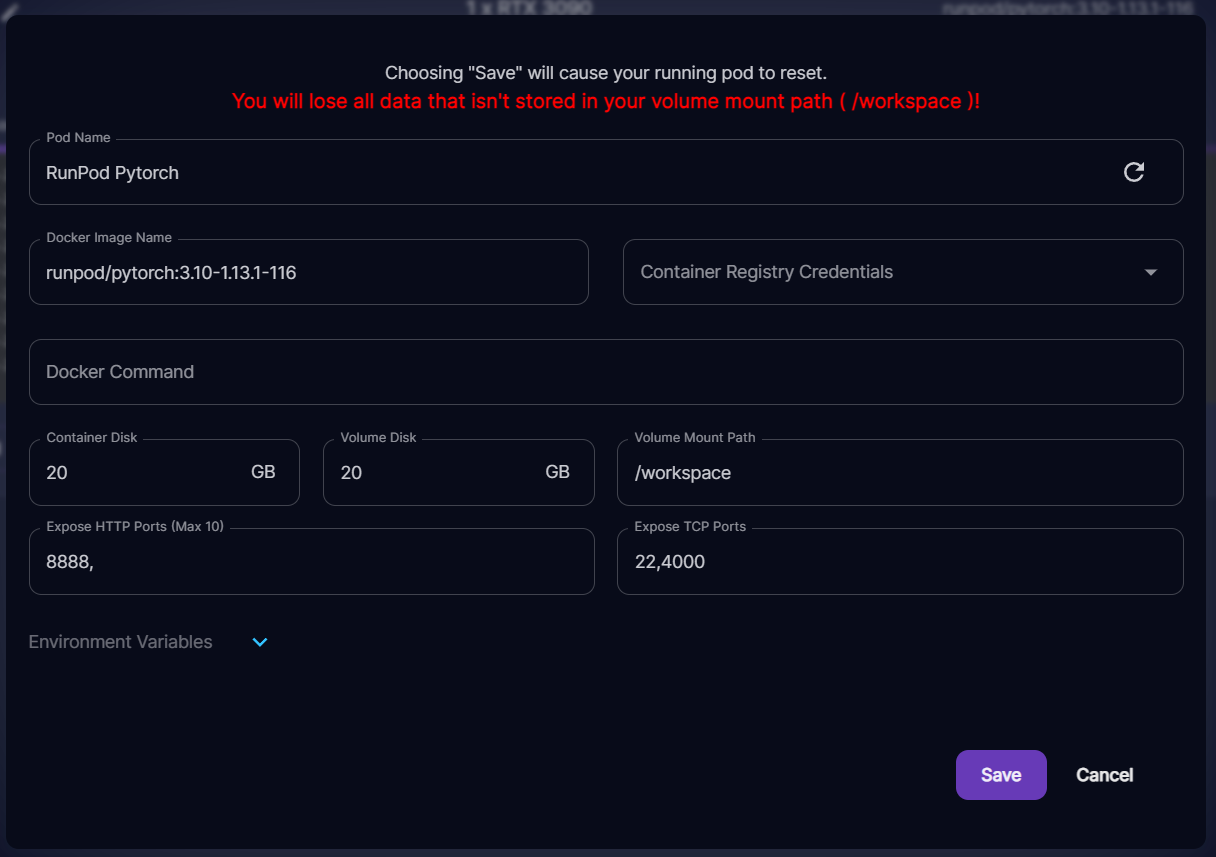
Task: Click the red data loss warning text
Action: pos(606,101)
